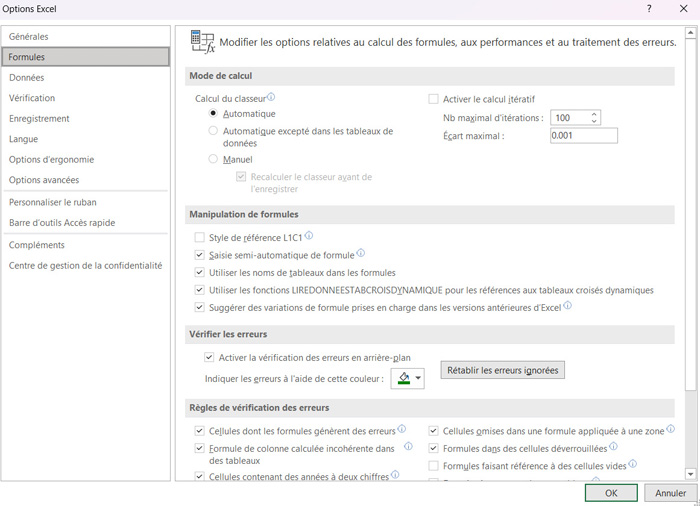Toggle Style de référence L1C1 checkbox
The image size is (700, 506).
coord(200,238)
